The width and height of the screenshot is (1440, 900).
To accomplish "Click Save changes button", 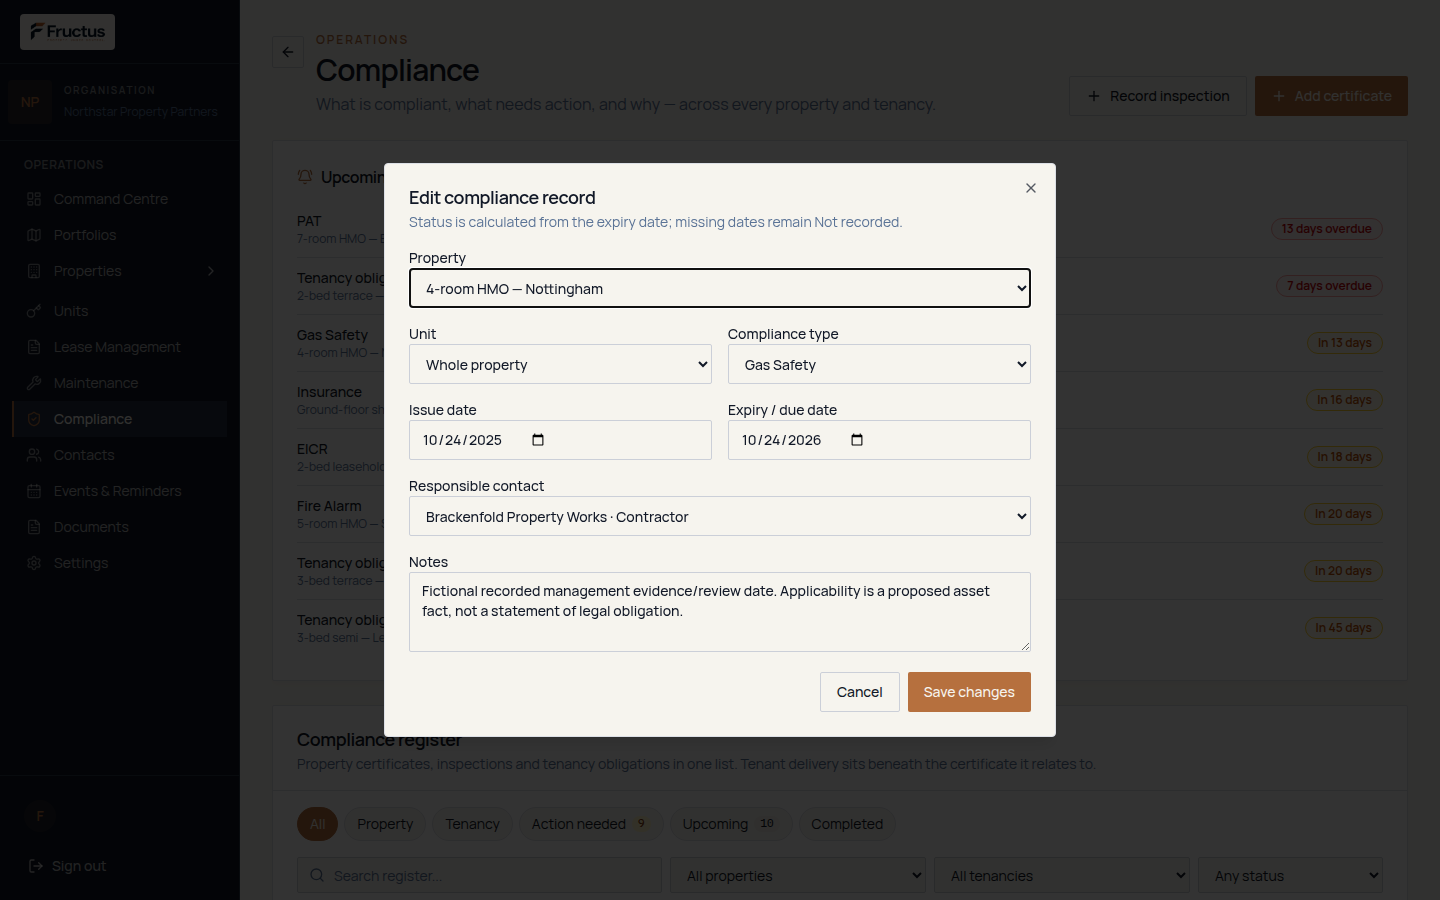I will (x=969, y=692).
